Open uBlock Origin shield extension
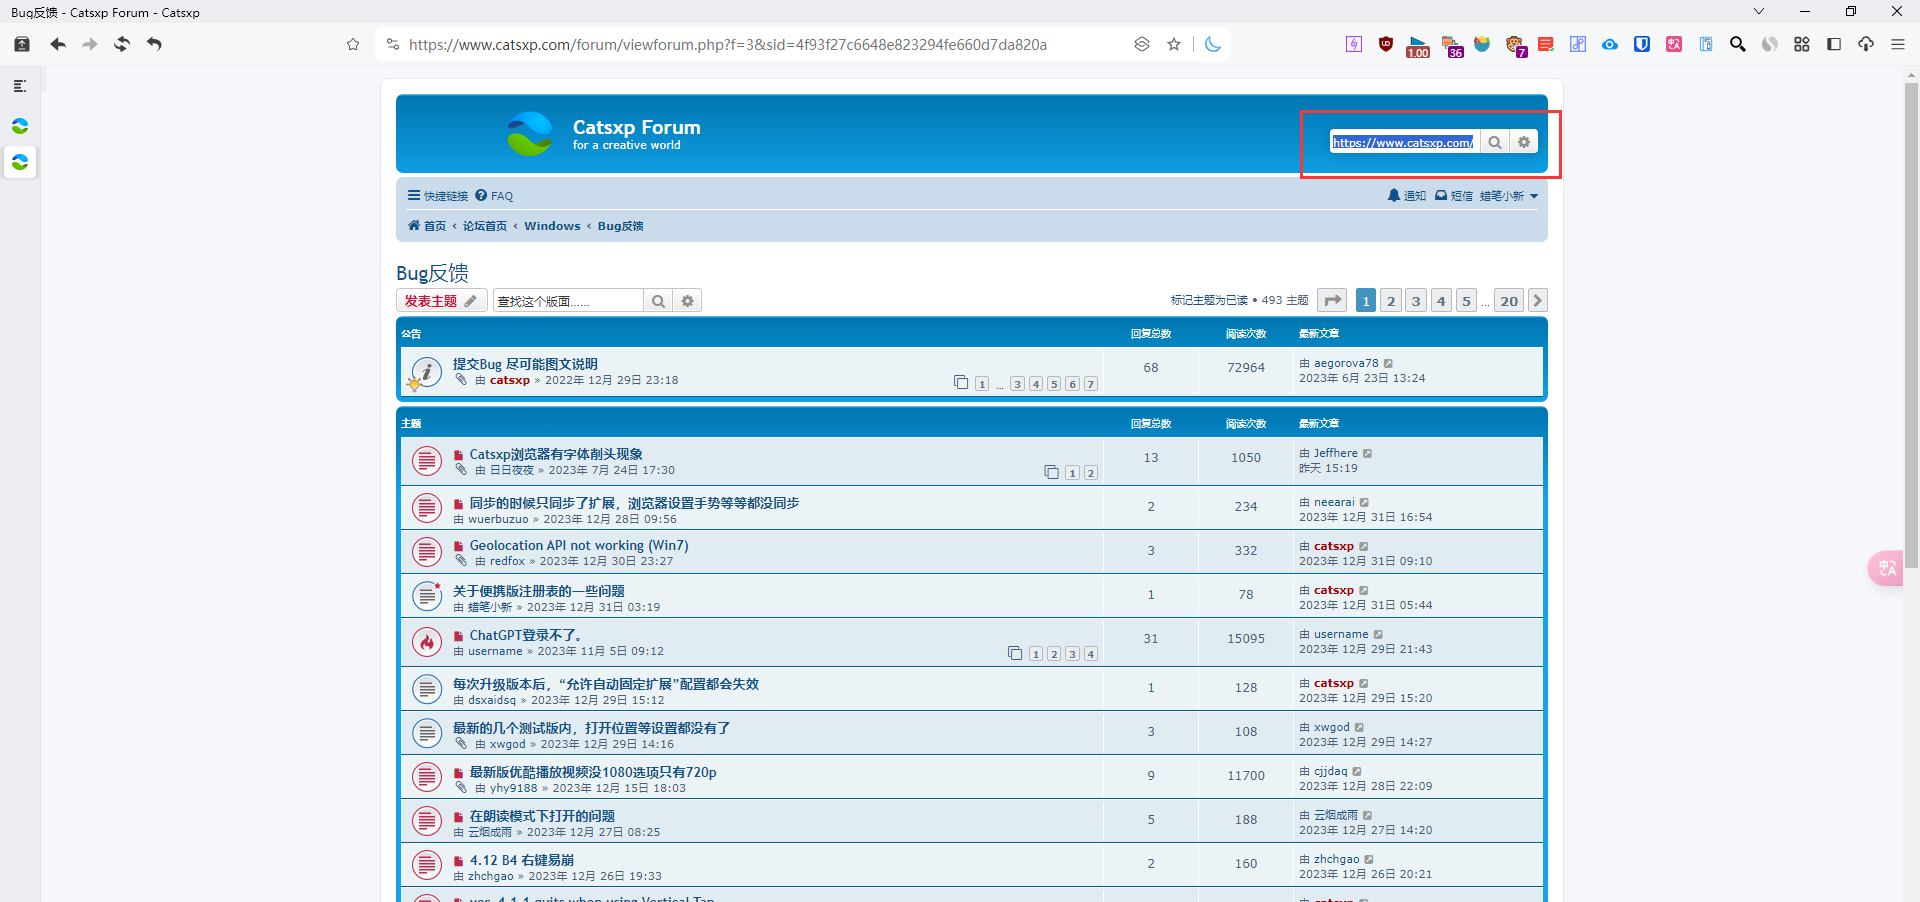The height and width of the screenshot is (902, 1920). (x=1386, y=44)
